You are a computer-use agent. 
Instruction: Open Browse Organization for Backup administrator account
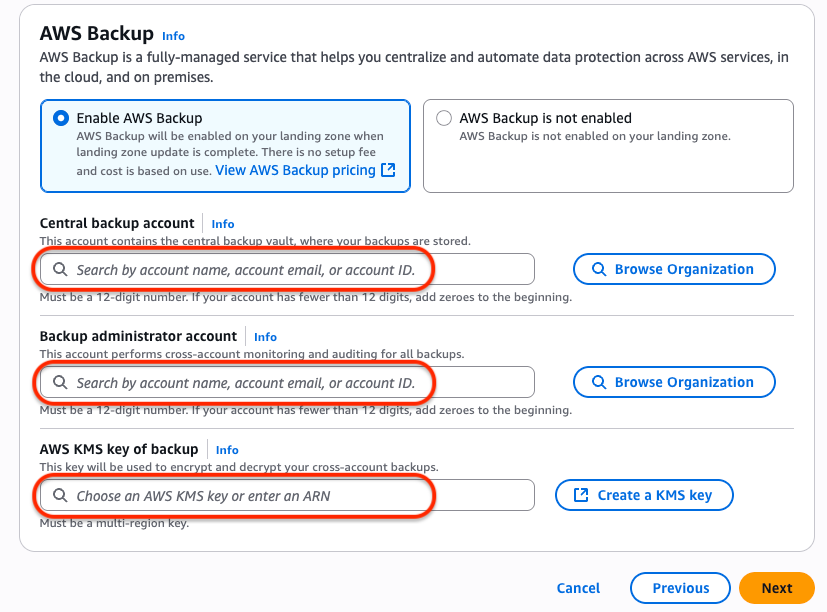[x=673, y=382]
